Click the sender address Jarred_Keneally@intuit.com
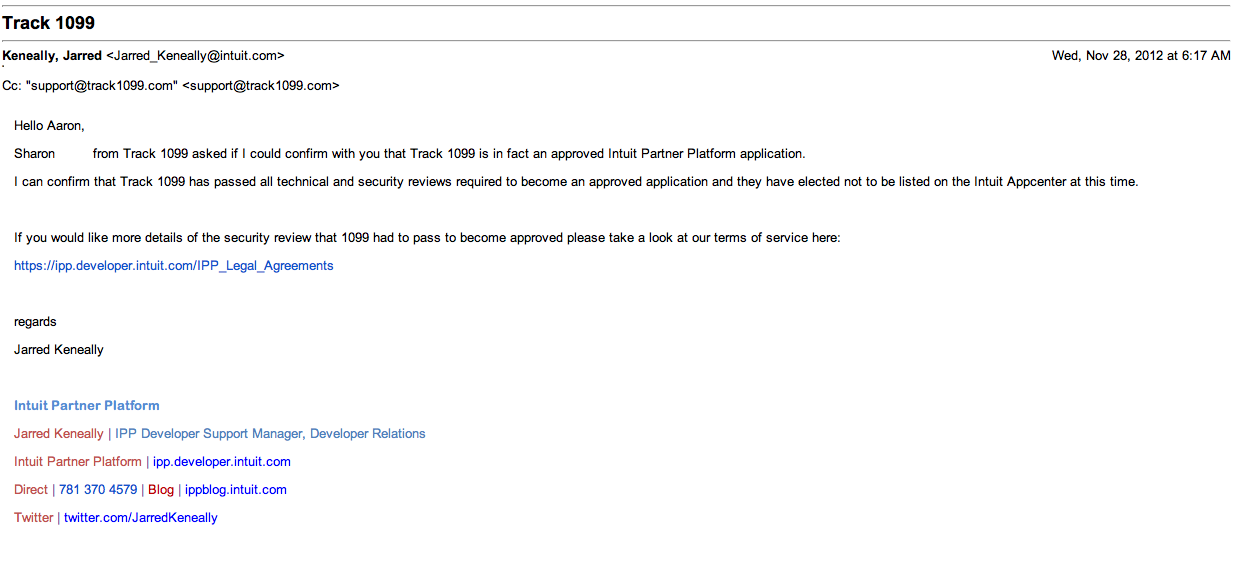The image size is (1236, 579). pyautogui.click(x=195, y=56)
